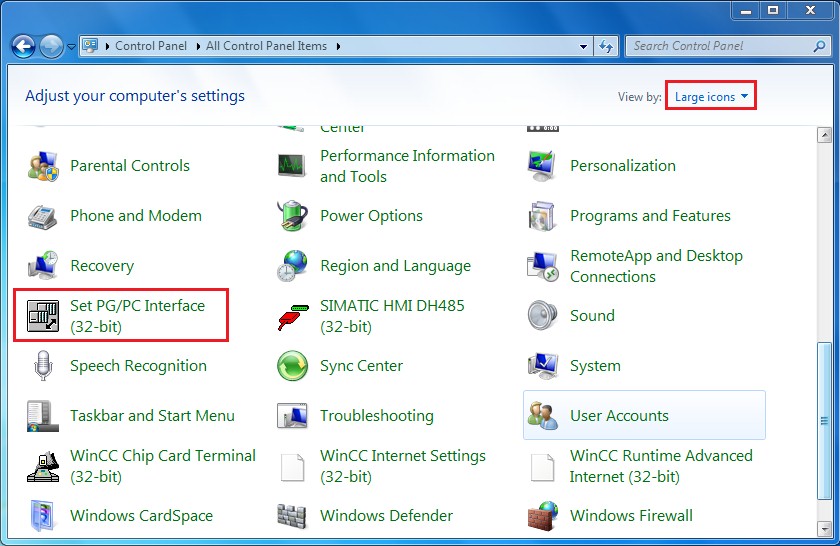Expand the arrow before Control Panel breadcrumb
The width and height of the screenshot is (840, 546).
click(x=107, y=46)
